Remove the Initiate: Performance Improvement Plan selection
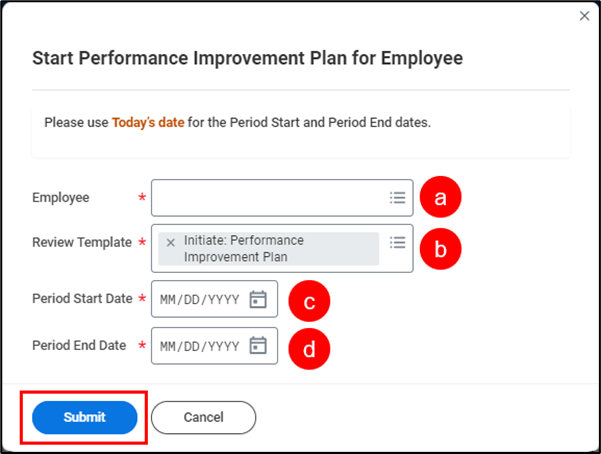The image size is (601, 454). click(x=170, y=242)
